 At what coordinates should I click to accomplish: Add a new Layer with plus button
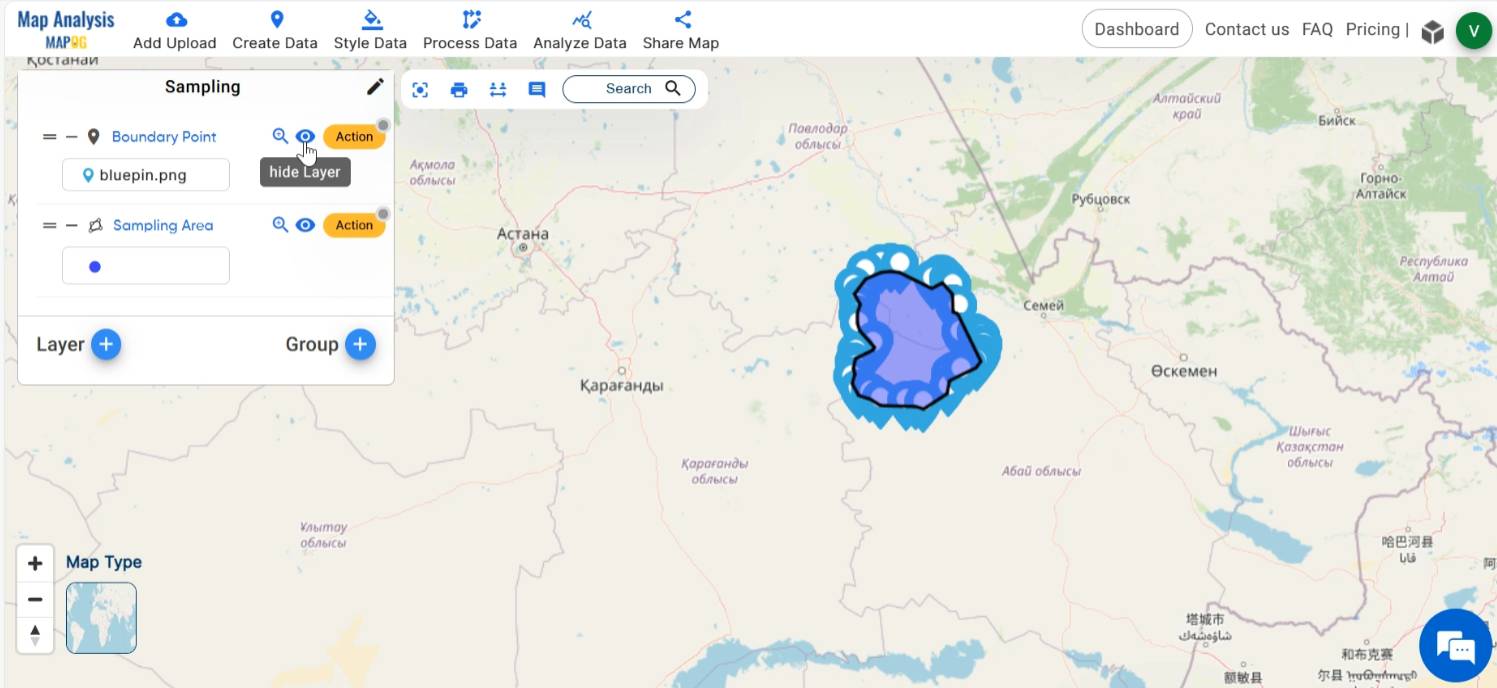106,345
